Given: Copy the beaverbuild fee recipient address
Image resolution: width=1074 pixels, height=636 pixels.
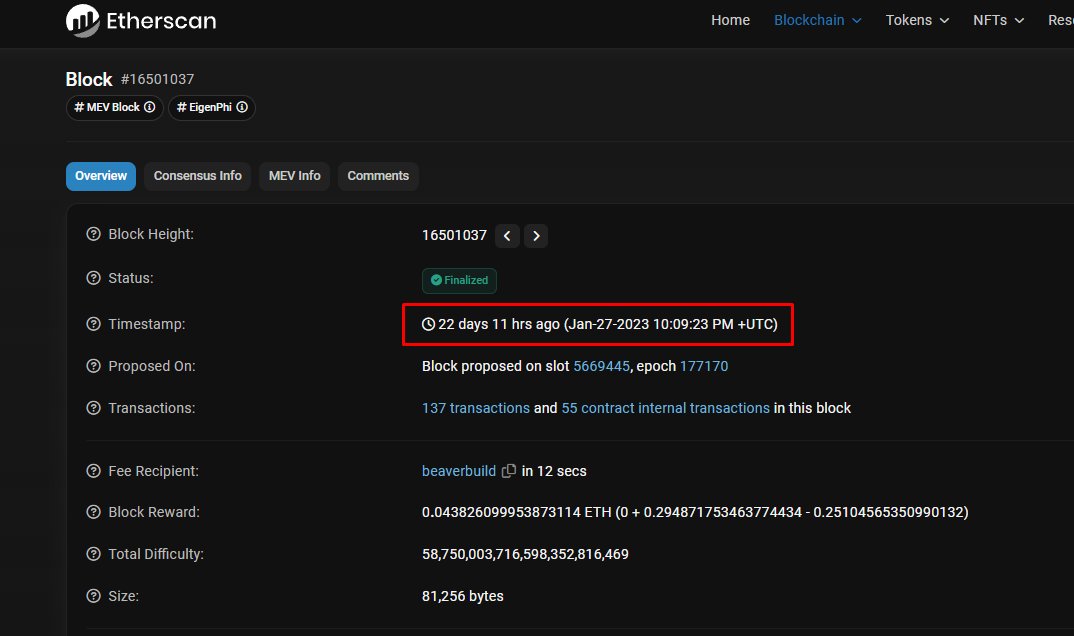Looking at the screenshot, I should pyautogui.click(x=509, y=471).
